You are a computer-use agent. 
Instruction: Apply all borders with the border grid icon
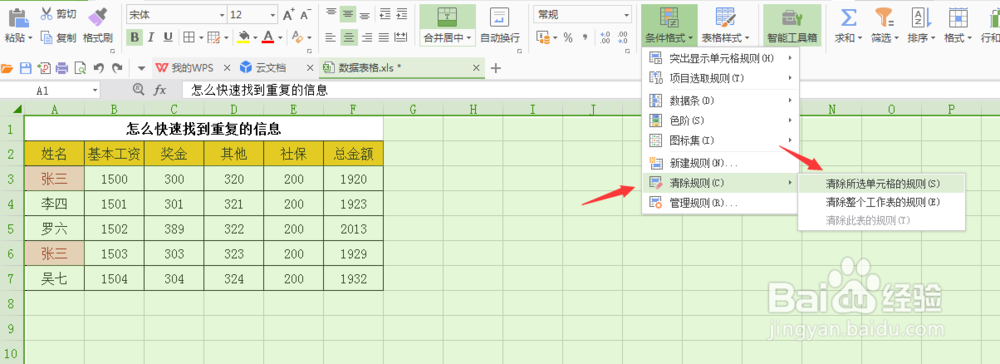(189, 38)
